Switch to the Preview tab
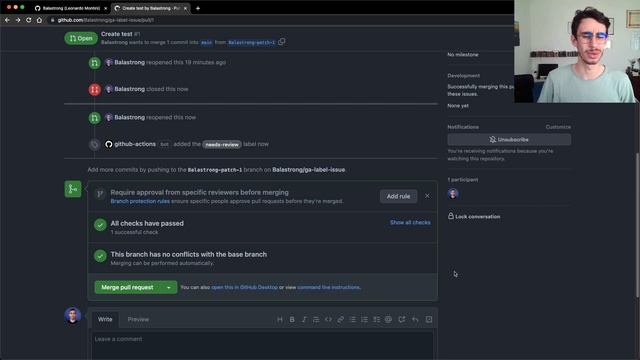Viewport: 640px width, 360px height. coord(138,320)
